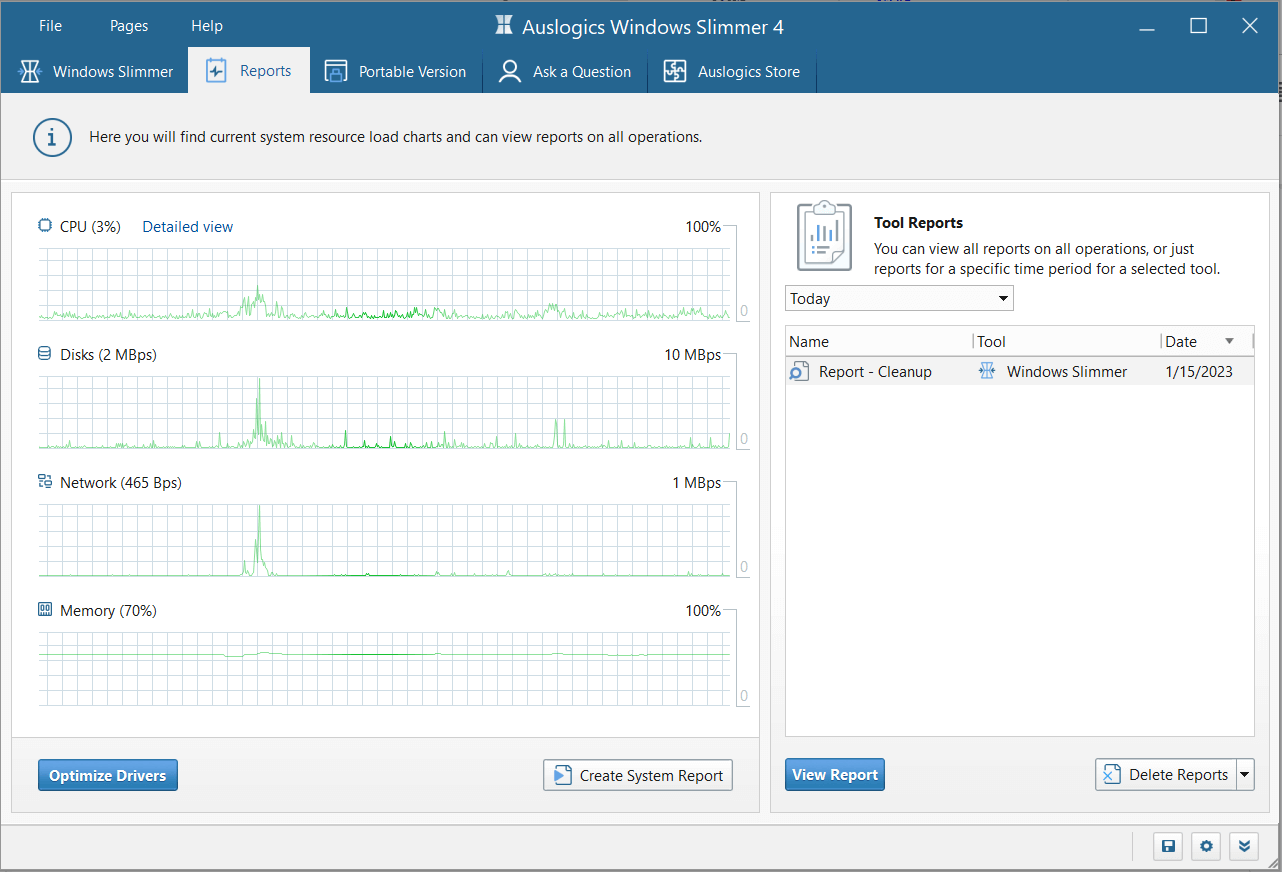
Task: Click the CPU (3%) label
Action: click(x=90, y=227)
